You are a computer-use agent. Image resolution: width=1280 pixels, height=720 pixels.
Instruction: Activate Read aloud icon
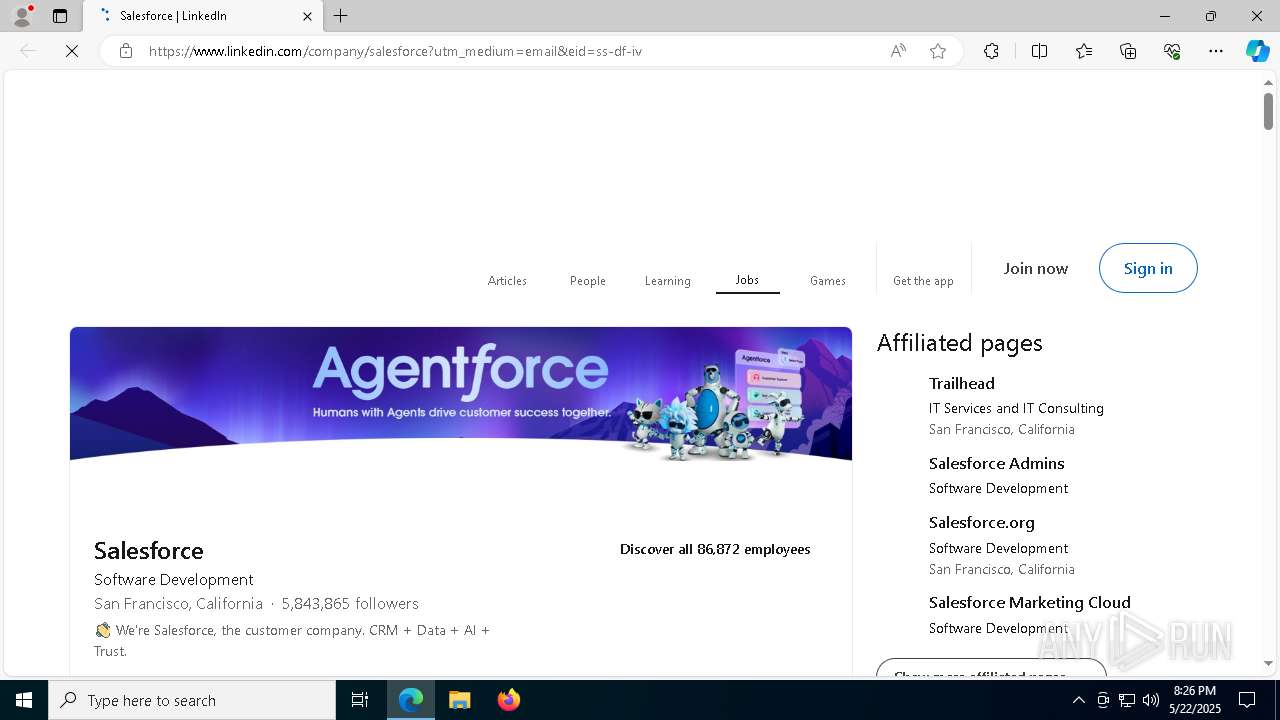click(x=898, y=51)
